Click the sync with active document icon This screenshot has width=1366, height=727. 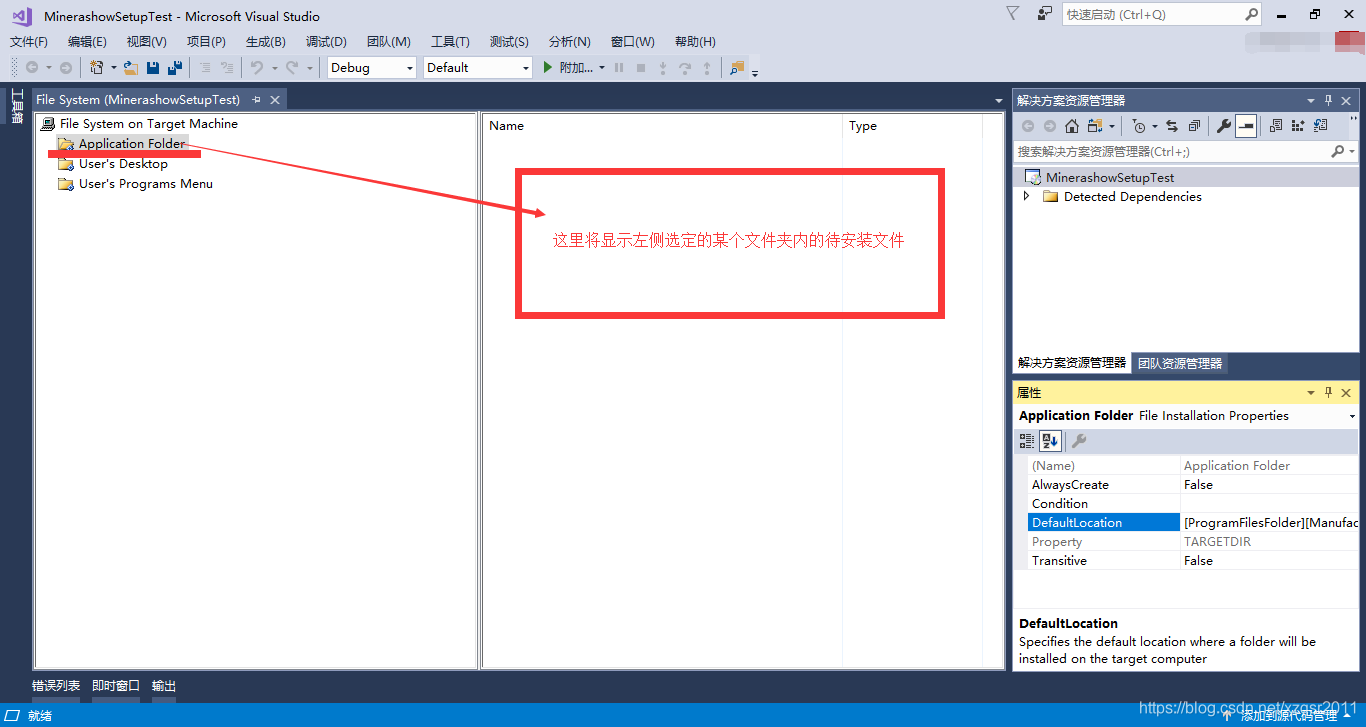(1172, 126)
